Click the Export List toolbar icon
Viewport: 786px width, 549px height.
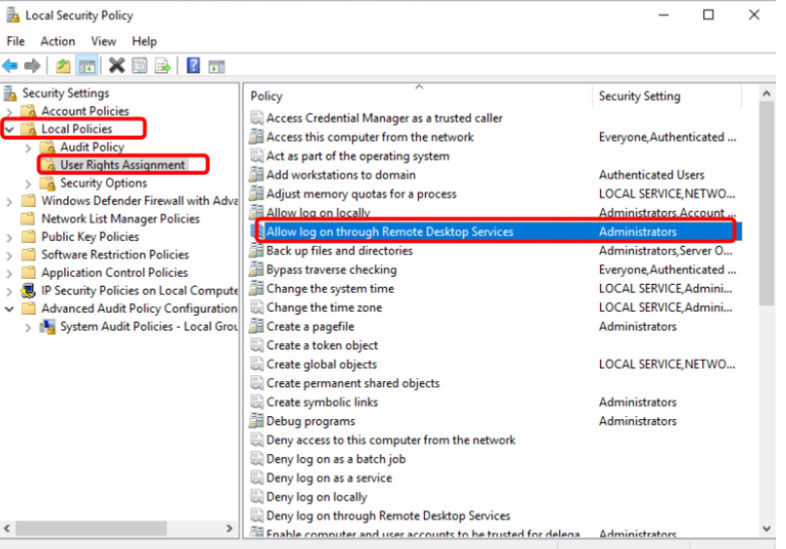tap(162, 66)
